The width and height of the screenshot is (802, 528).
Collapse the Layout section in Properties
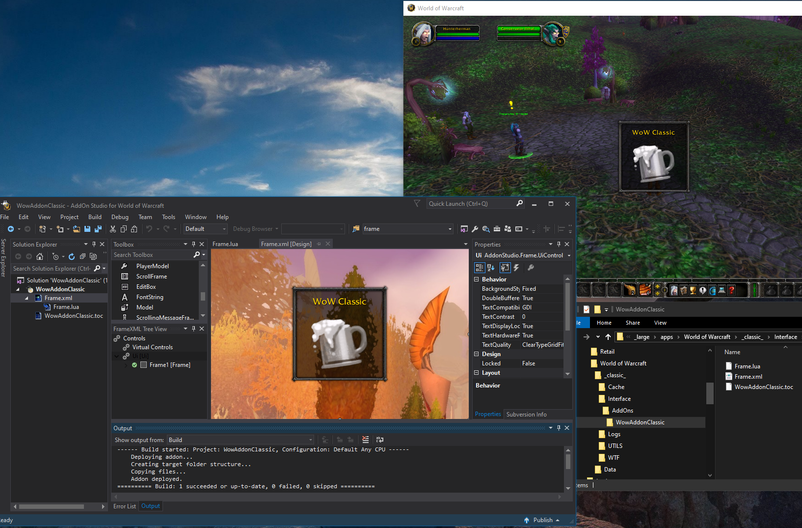[477, 372]
